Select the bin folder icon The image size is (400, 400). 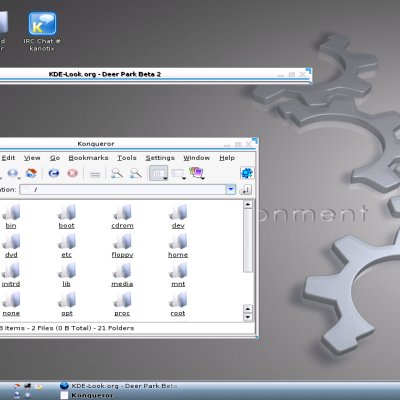[11, 212]
